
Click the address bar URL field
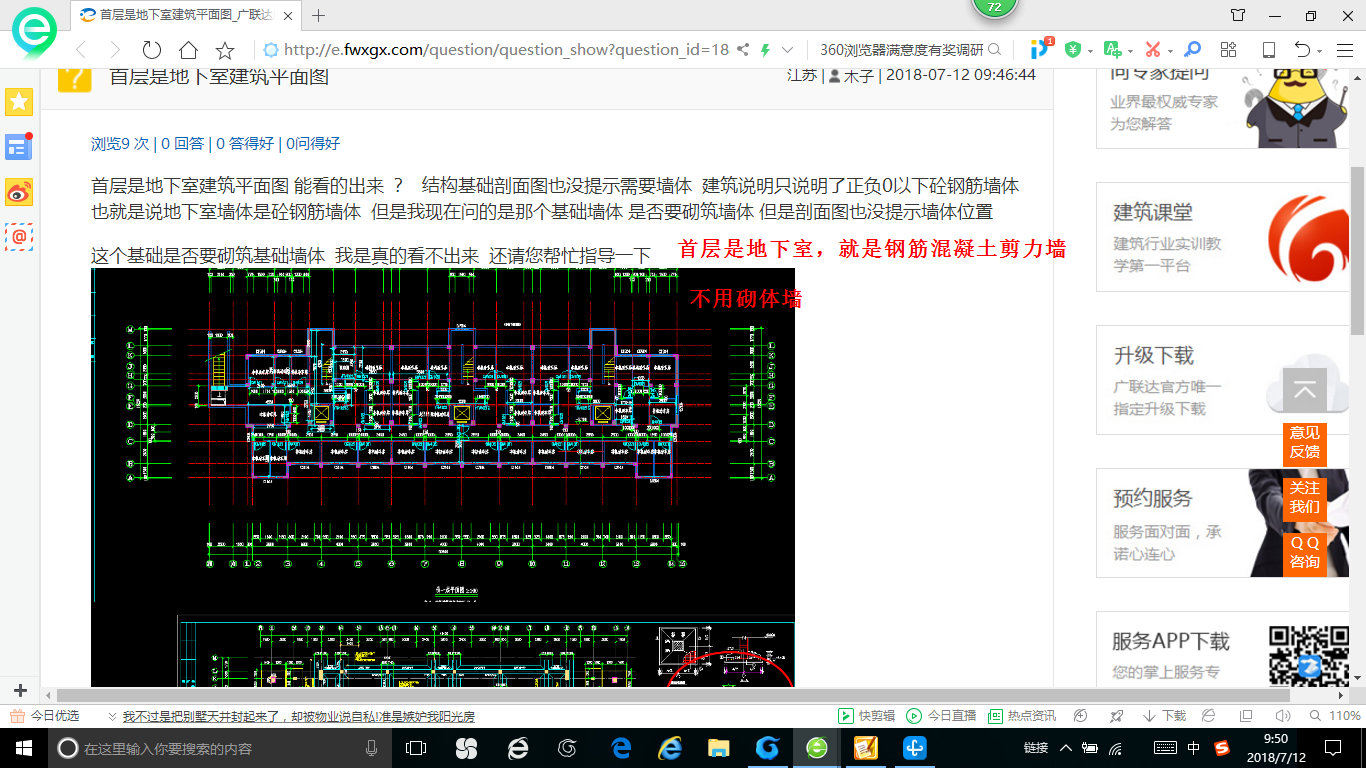point(505,50)
